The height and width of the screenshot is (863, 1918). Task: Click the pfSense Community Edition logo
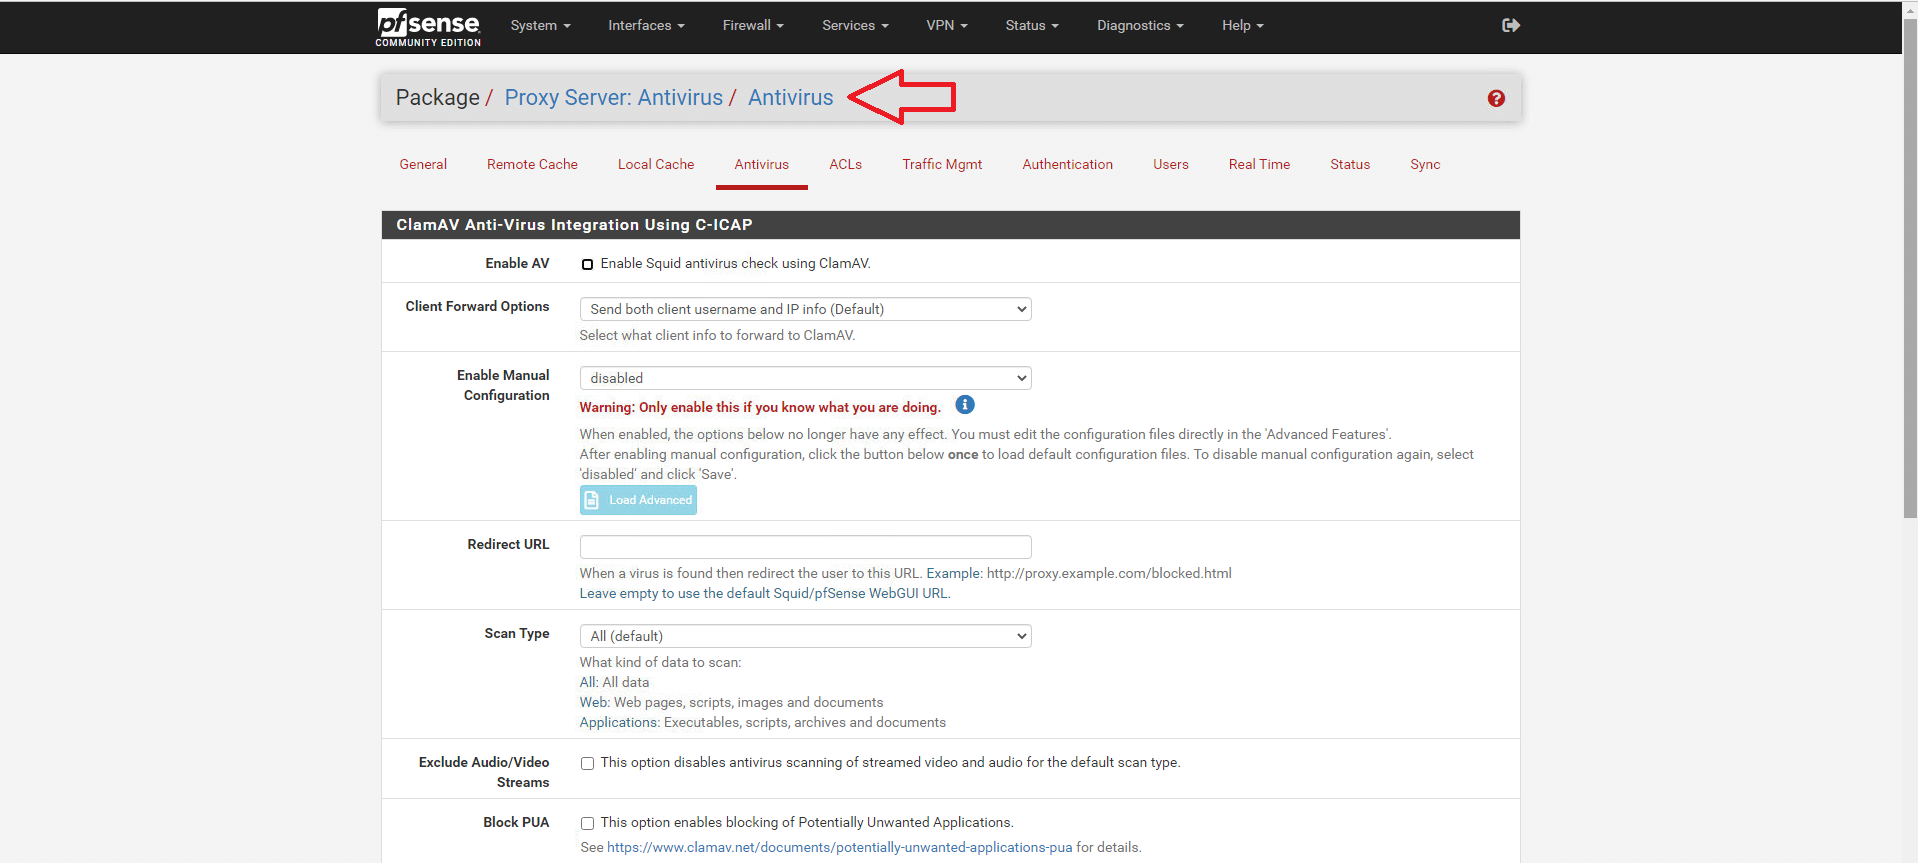pyautogui.click(x=428, y=27)
